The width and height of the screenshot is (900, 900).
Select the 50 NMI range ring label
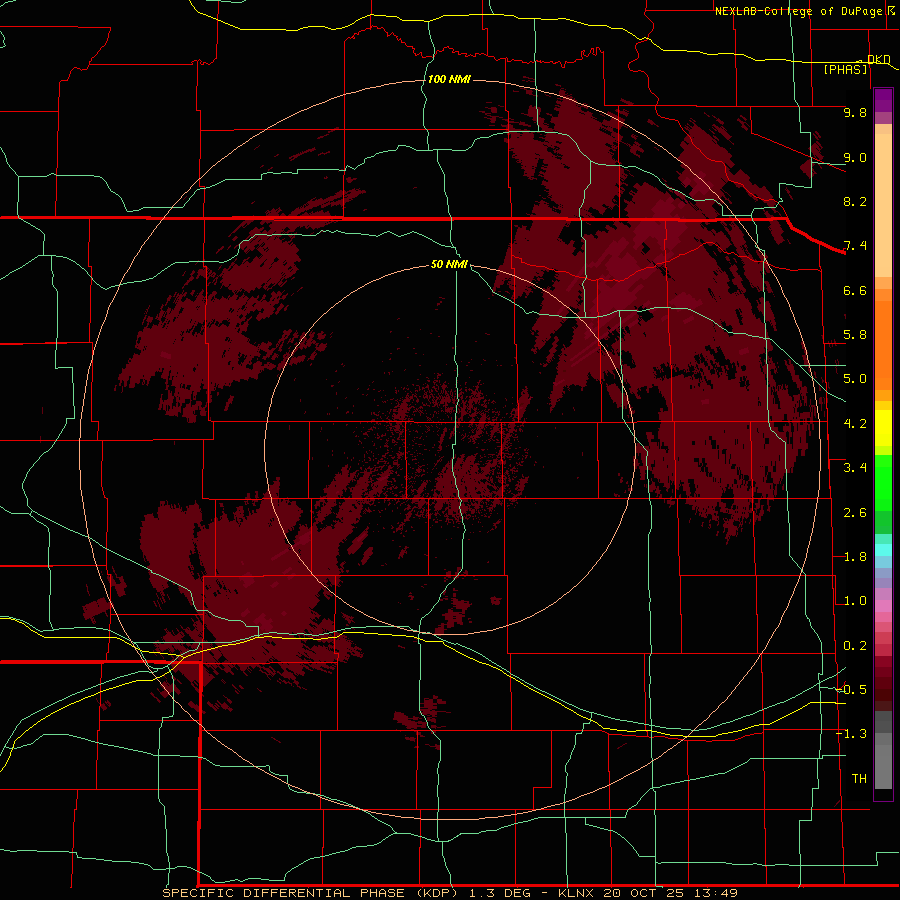pos(449,264)
